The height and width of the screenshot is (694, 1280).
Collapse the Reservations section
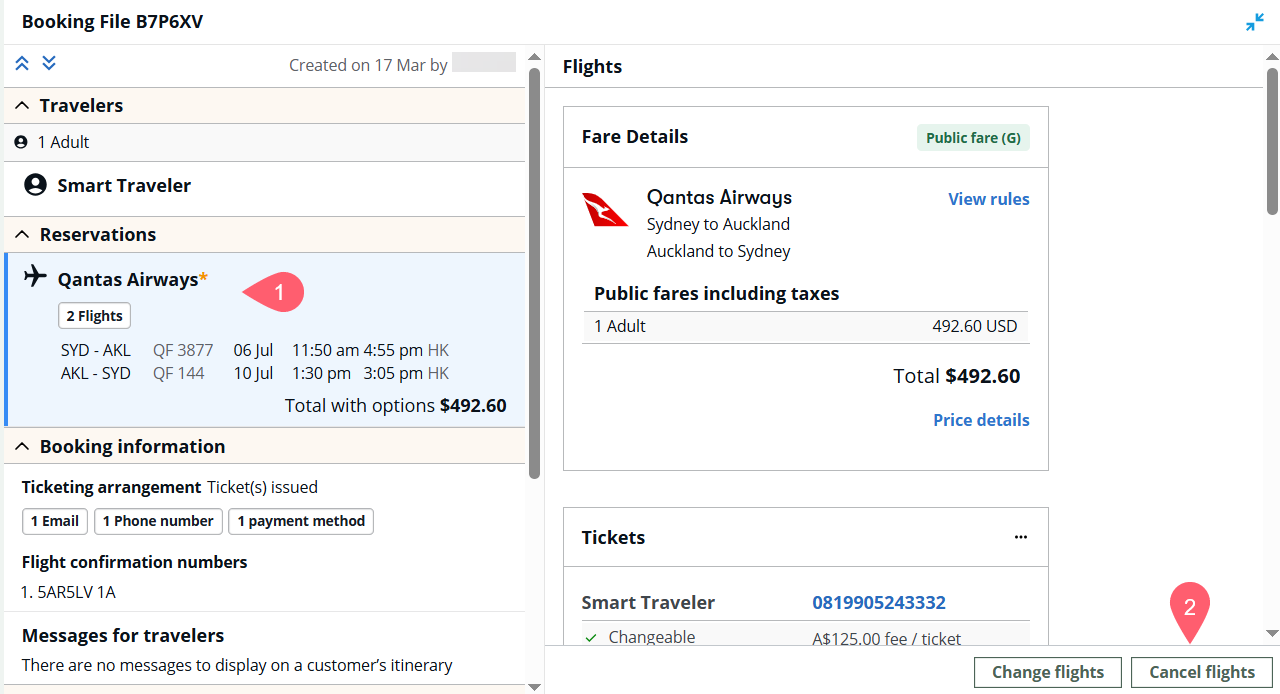click(22, 234)
